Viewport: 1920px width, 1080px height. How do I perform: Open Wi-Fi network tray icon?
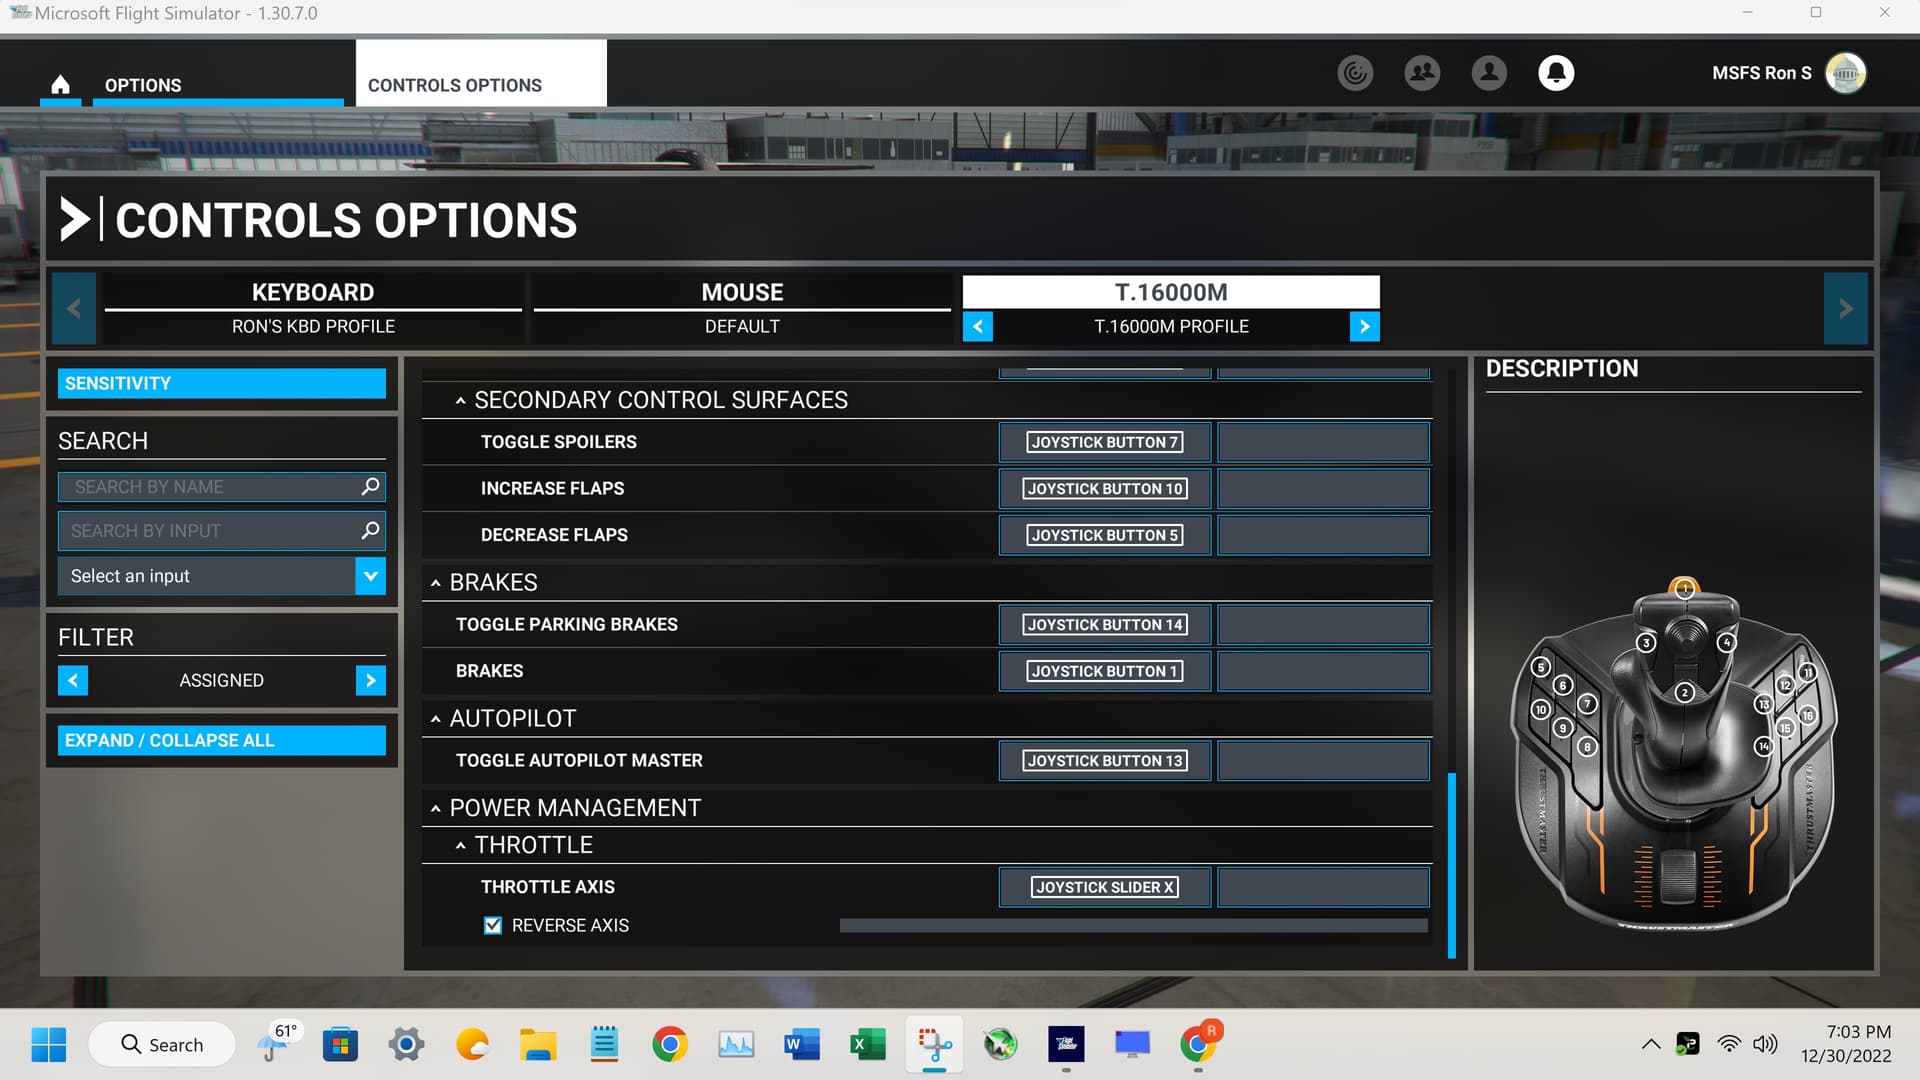coord(1729,1044)
